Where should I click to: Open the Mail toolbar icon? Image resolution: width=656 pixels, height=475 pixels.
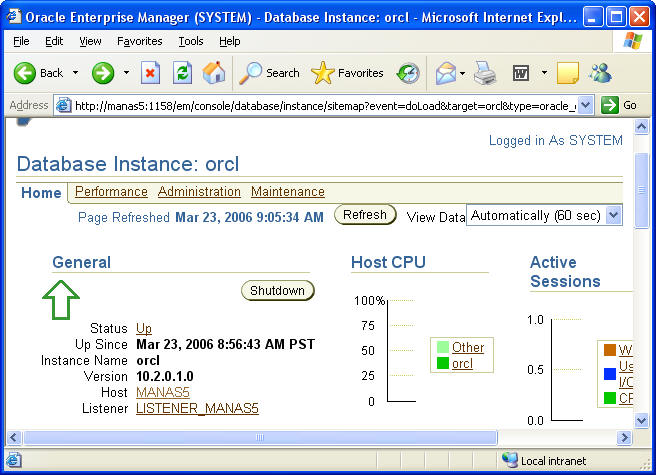[x=445, y=73]
